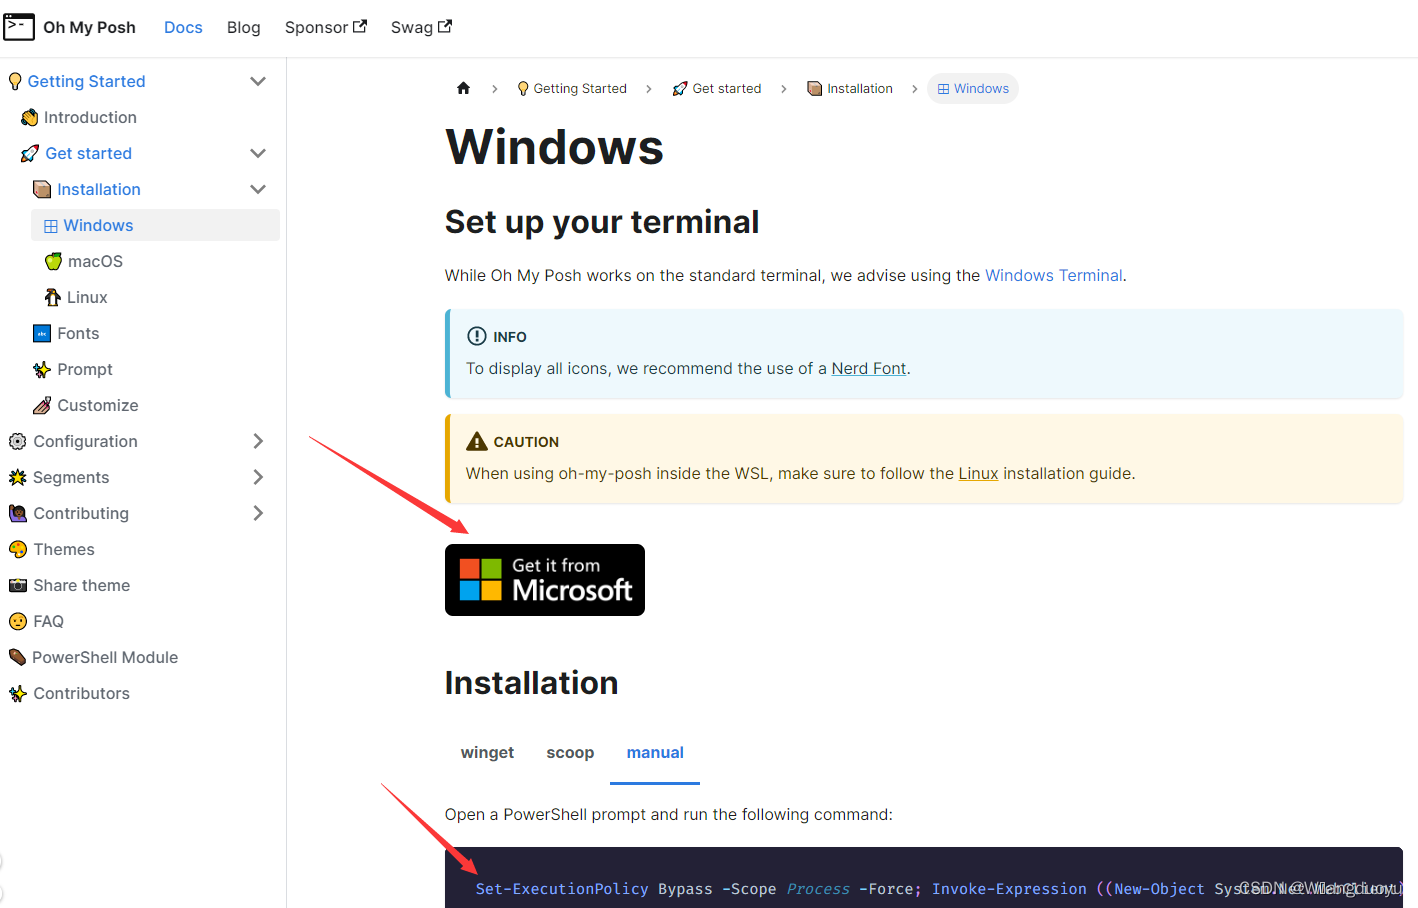This screenshot has width=1418, height=908.
Task: Open the Swag external link
Action: coord(421,27)
